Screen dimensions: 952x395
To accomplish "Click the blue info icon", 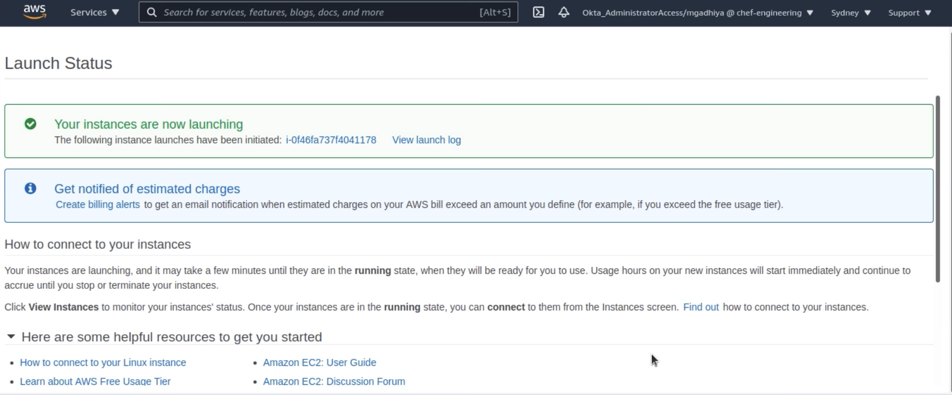I will click(30, 188).
